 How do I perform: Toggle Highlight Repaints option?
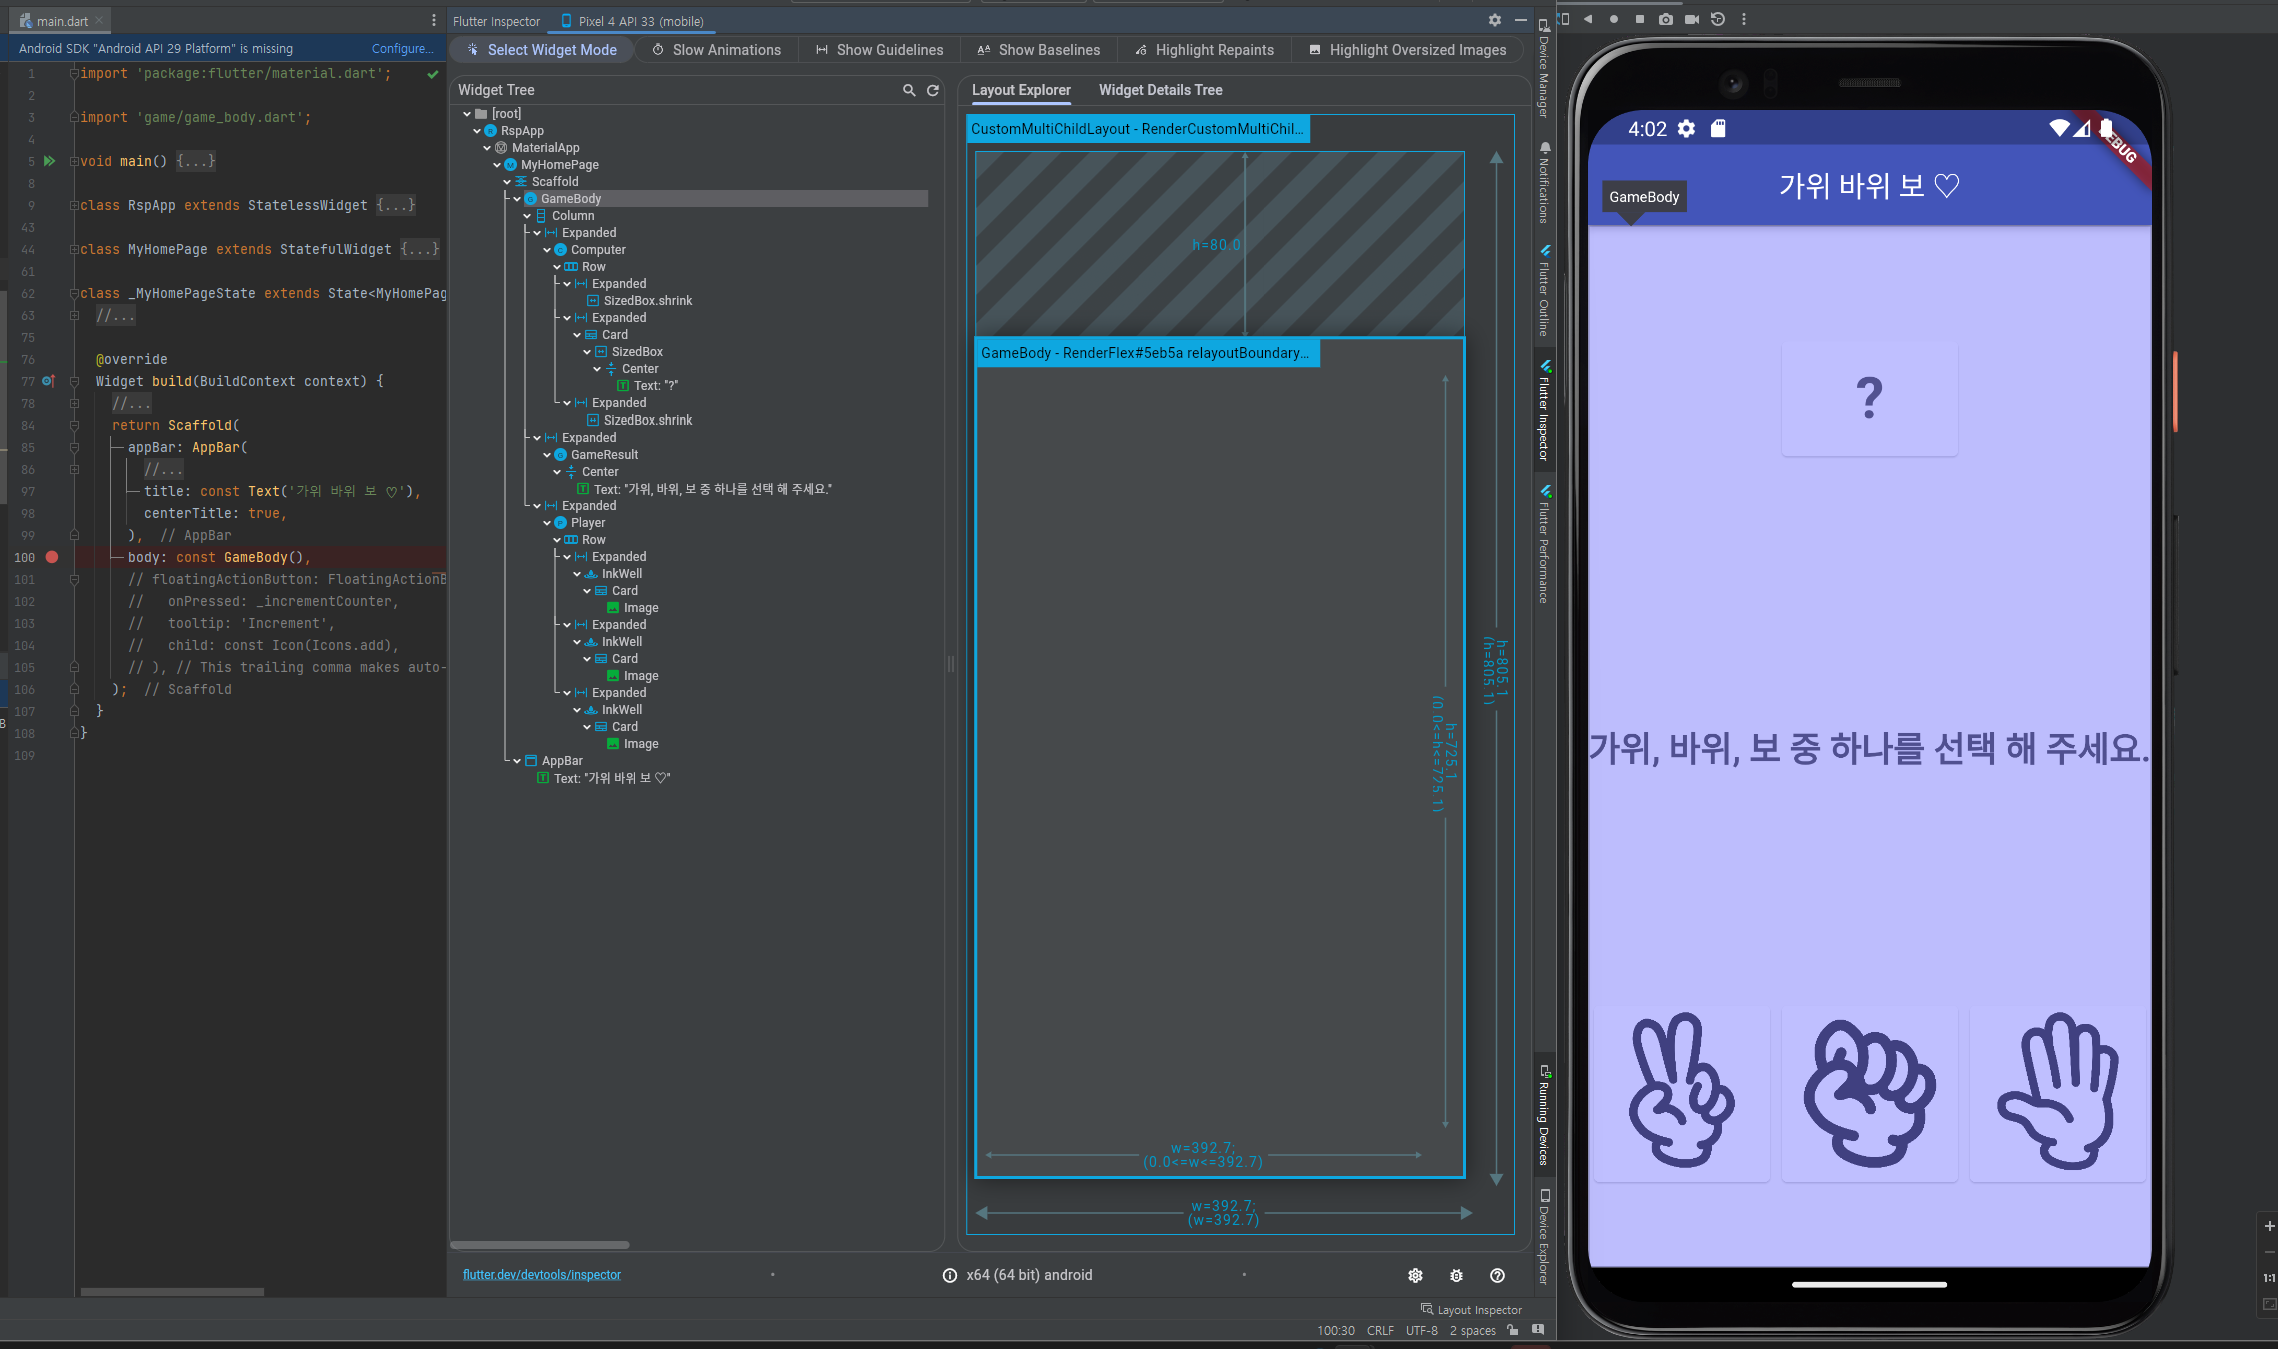coord(1204,50)
